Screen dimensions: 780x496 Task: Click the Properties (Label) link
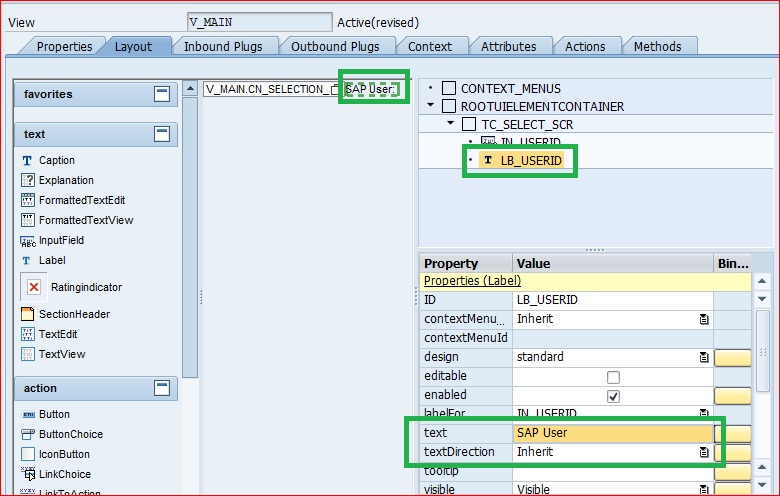pyautogui.click(x=472, y=281)
